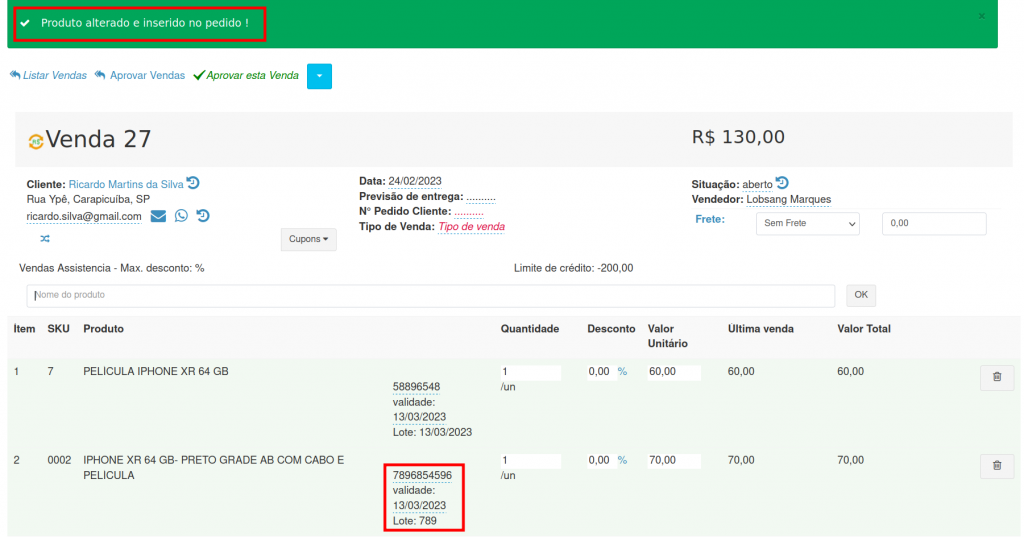Image resolution: width=1024 pixels, height=537 pixels.
Task: Click the envelope email icon beside client email
Action: tap(158, 216)
